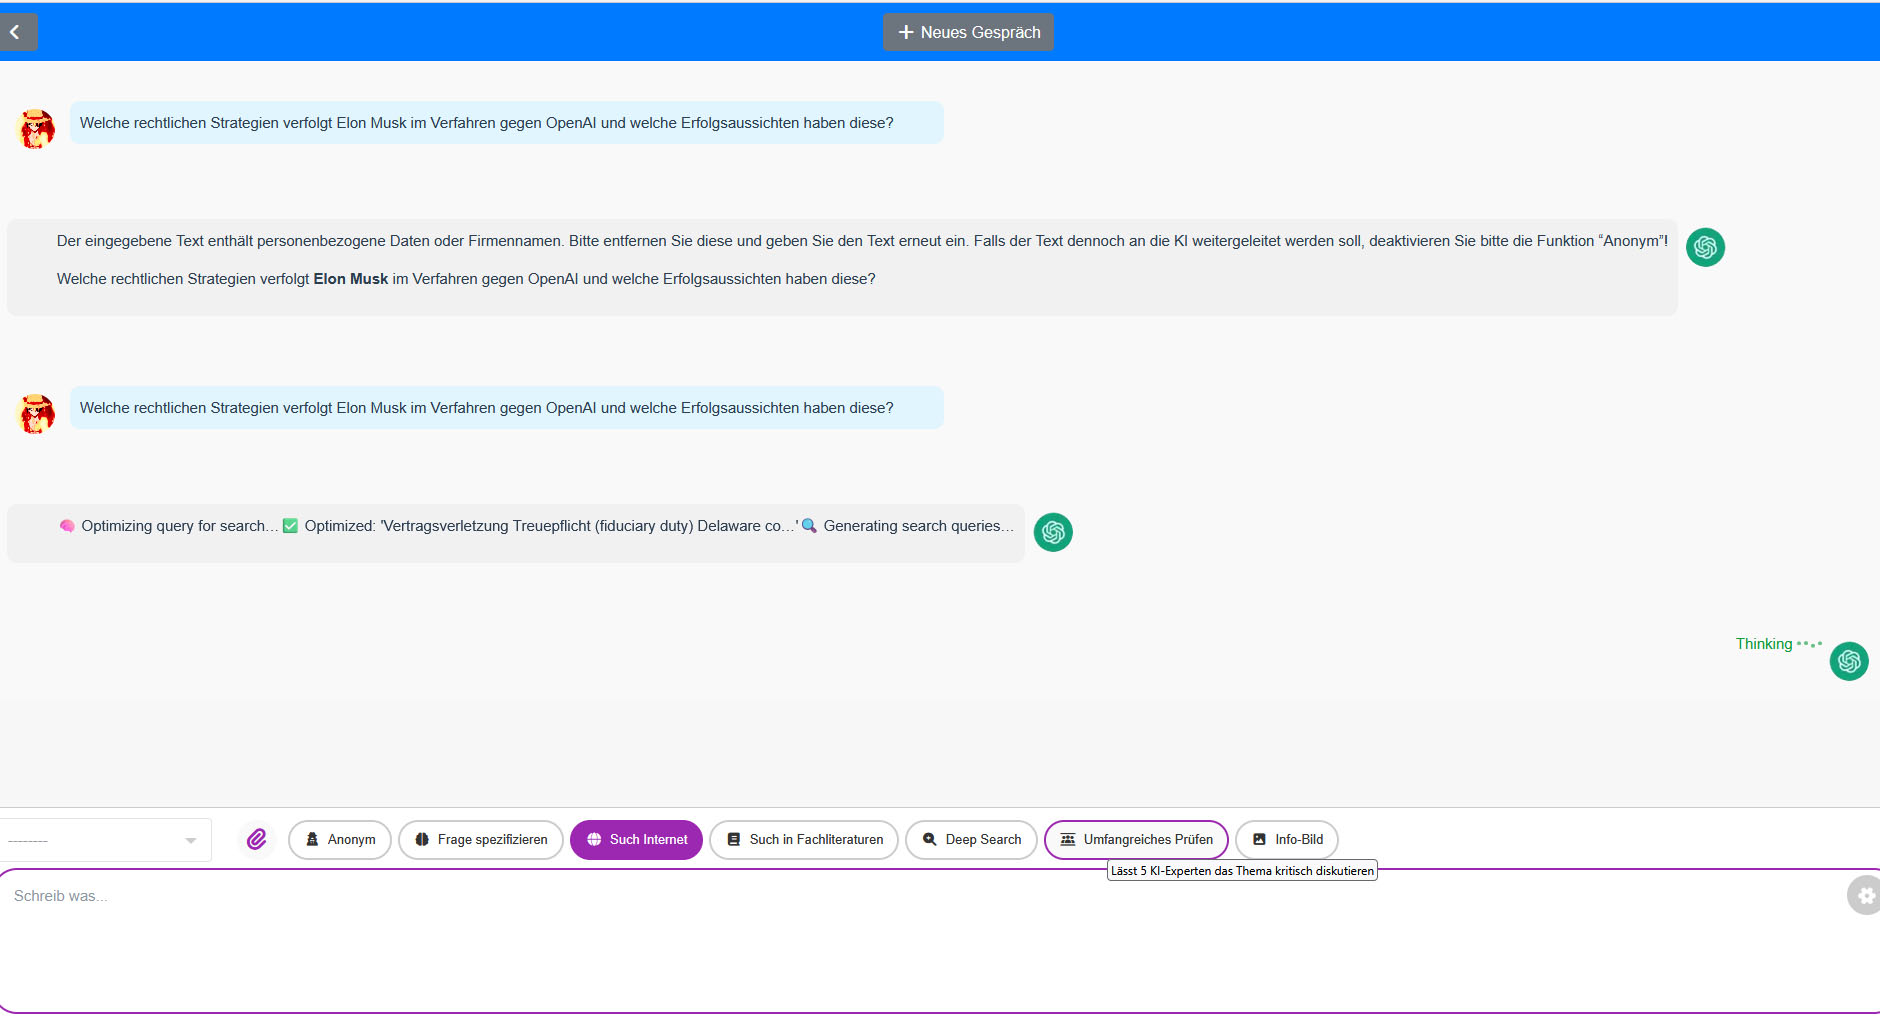Image resolution: width=1880 pixels, height=1018 pixels.
Task: Click the AI logo next to the anonymity warning
Action: pyautogui.click(x=1706, y=247)
